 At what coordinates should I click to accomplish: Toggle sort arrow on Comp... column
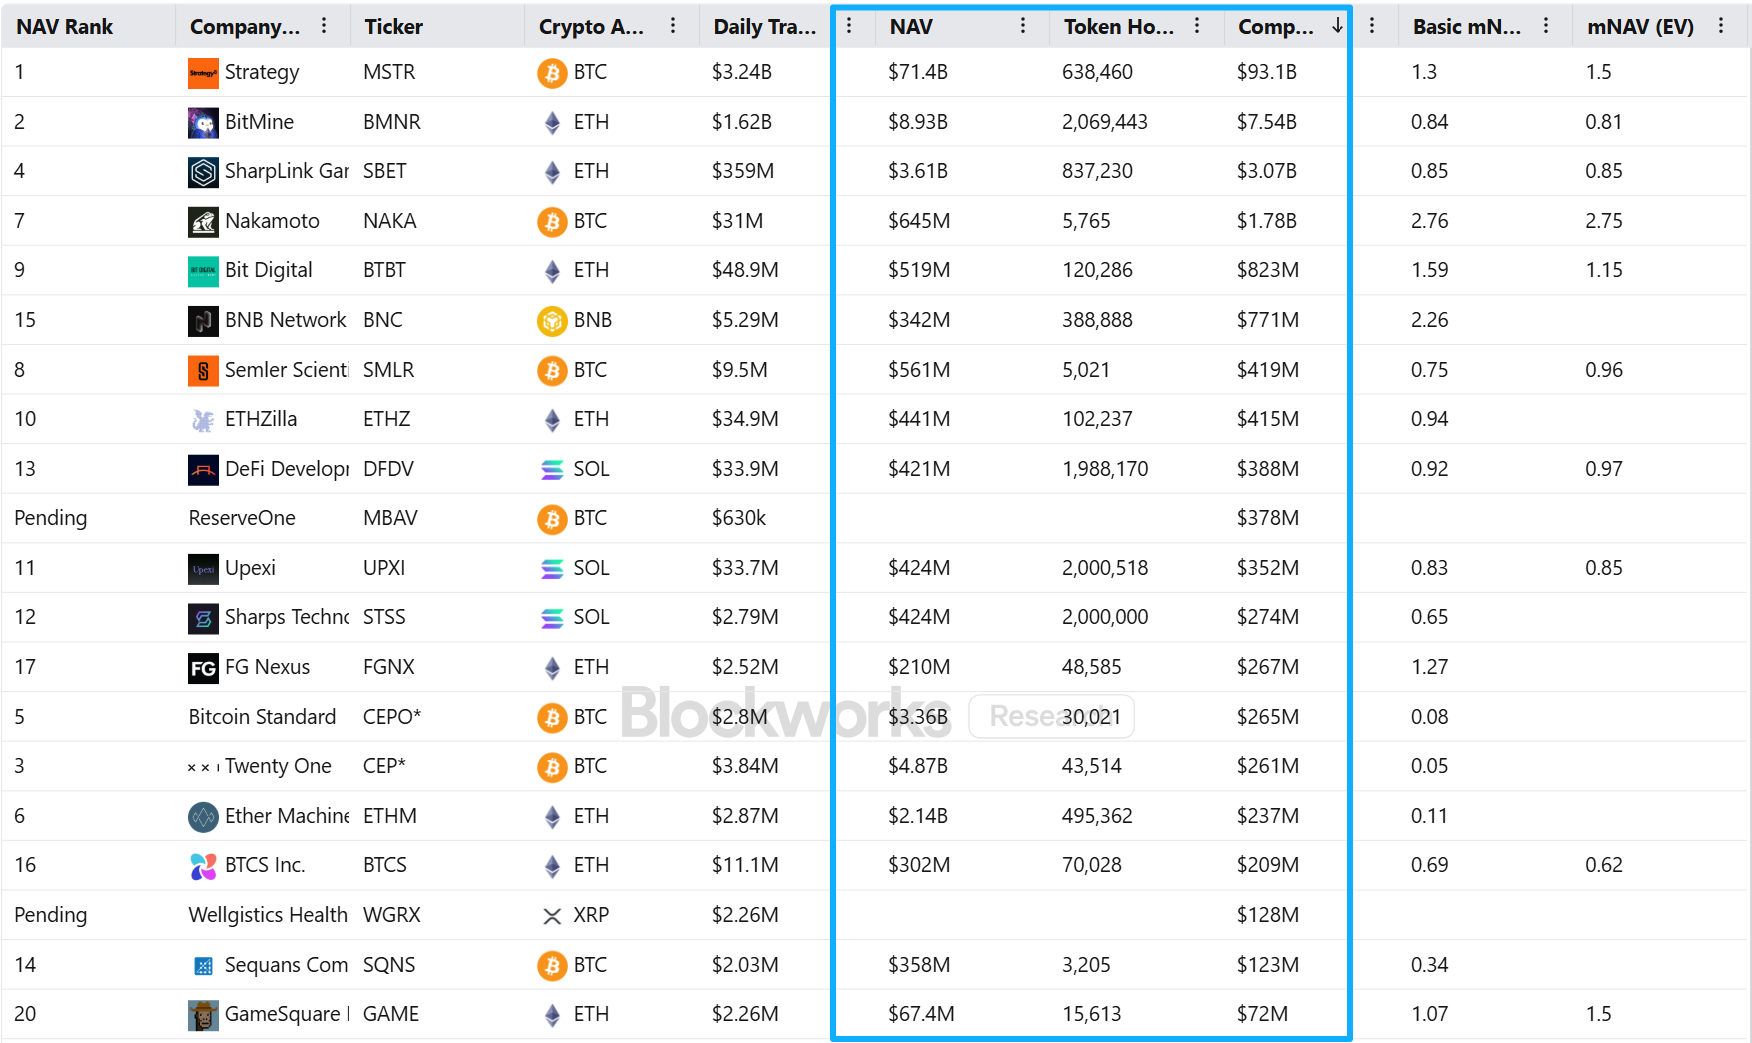tap(1337, 26)
